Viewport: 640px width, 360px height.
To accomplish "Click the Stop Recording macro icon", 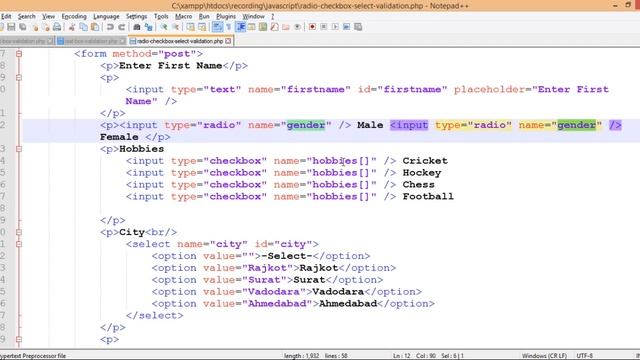I will 323,27.
